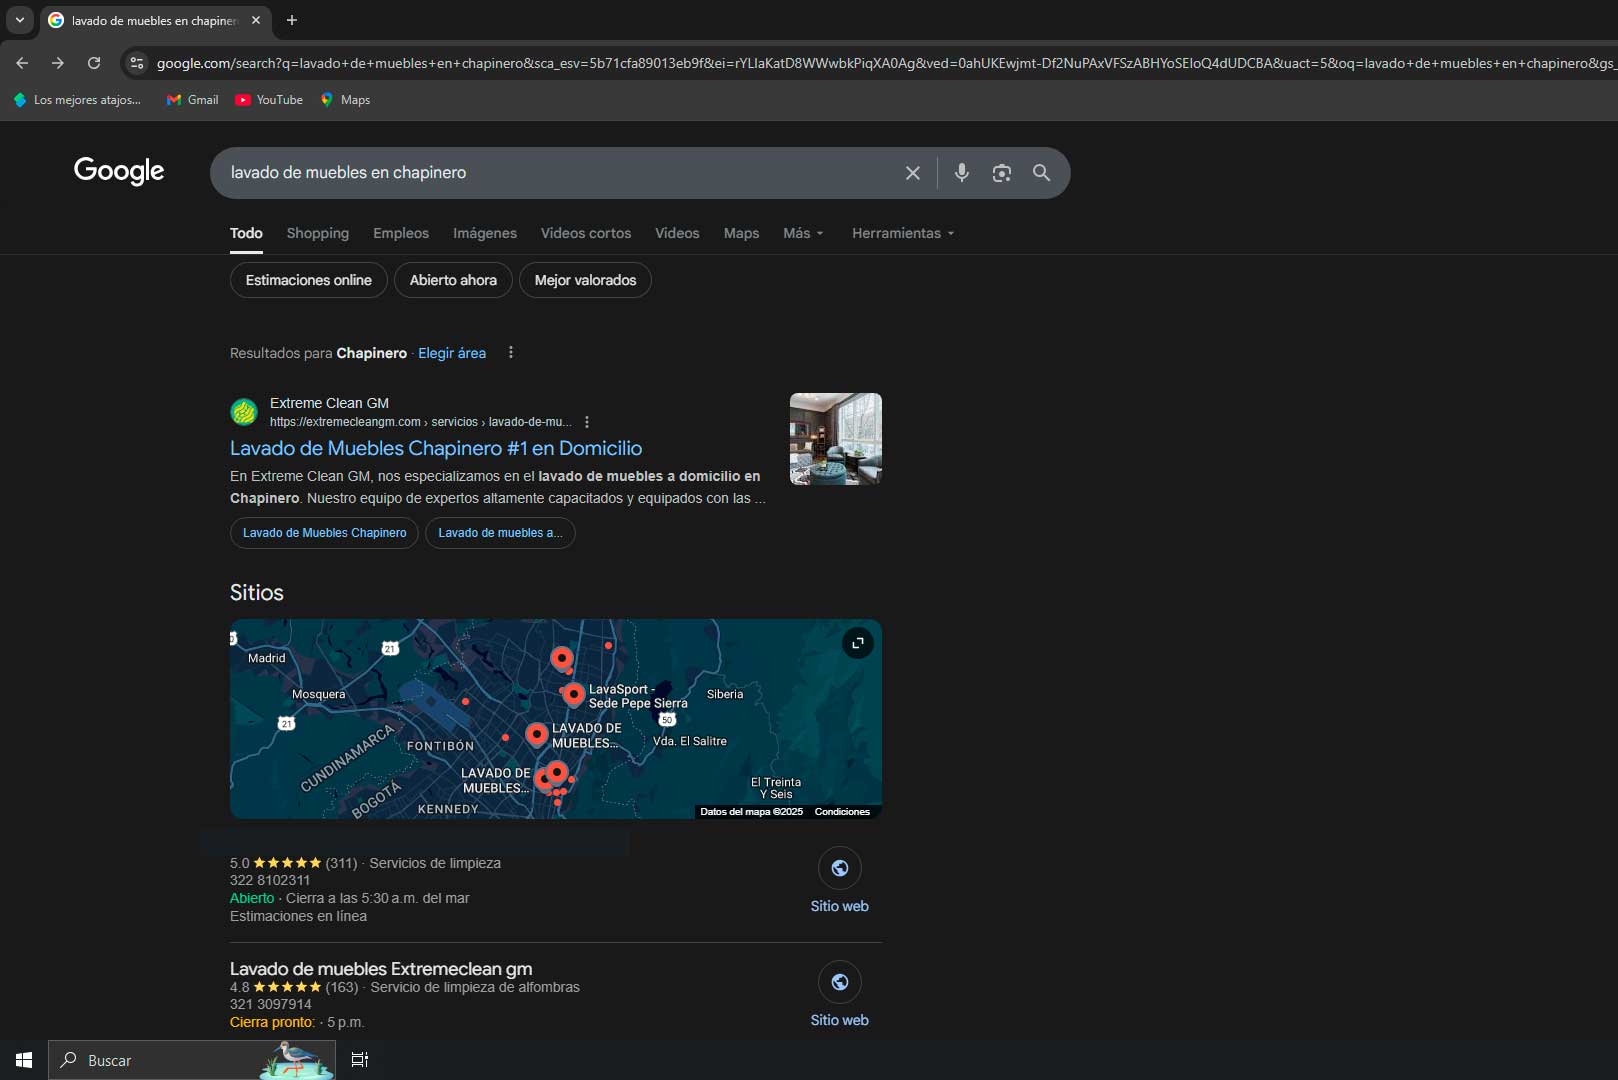The height and width of the screenshot is (1080, 1618).
Task: Switch to the Empleos tab
Action: tap(401, 233)
